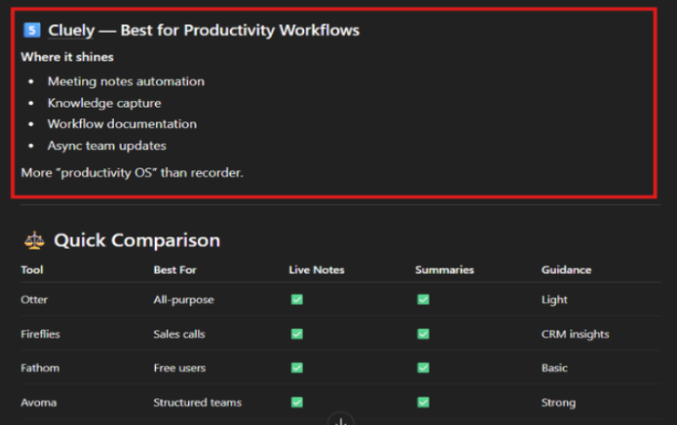The image size is (677, 425).
Task: Select the 'Quick Comparison' heading text
Action: 137,241
